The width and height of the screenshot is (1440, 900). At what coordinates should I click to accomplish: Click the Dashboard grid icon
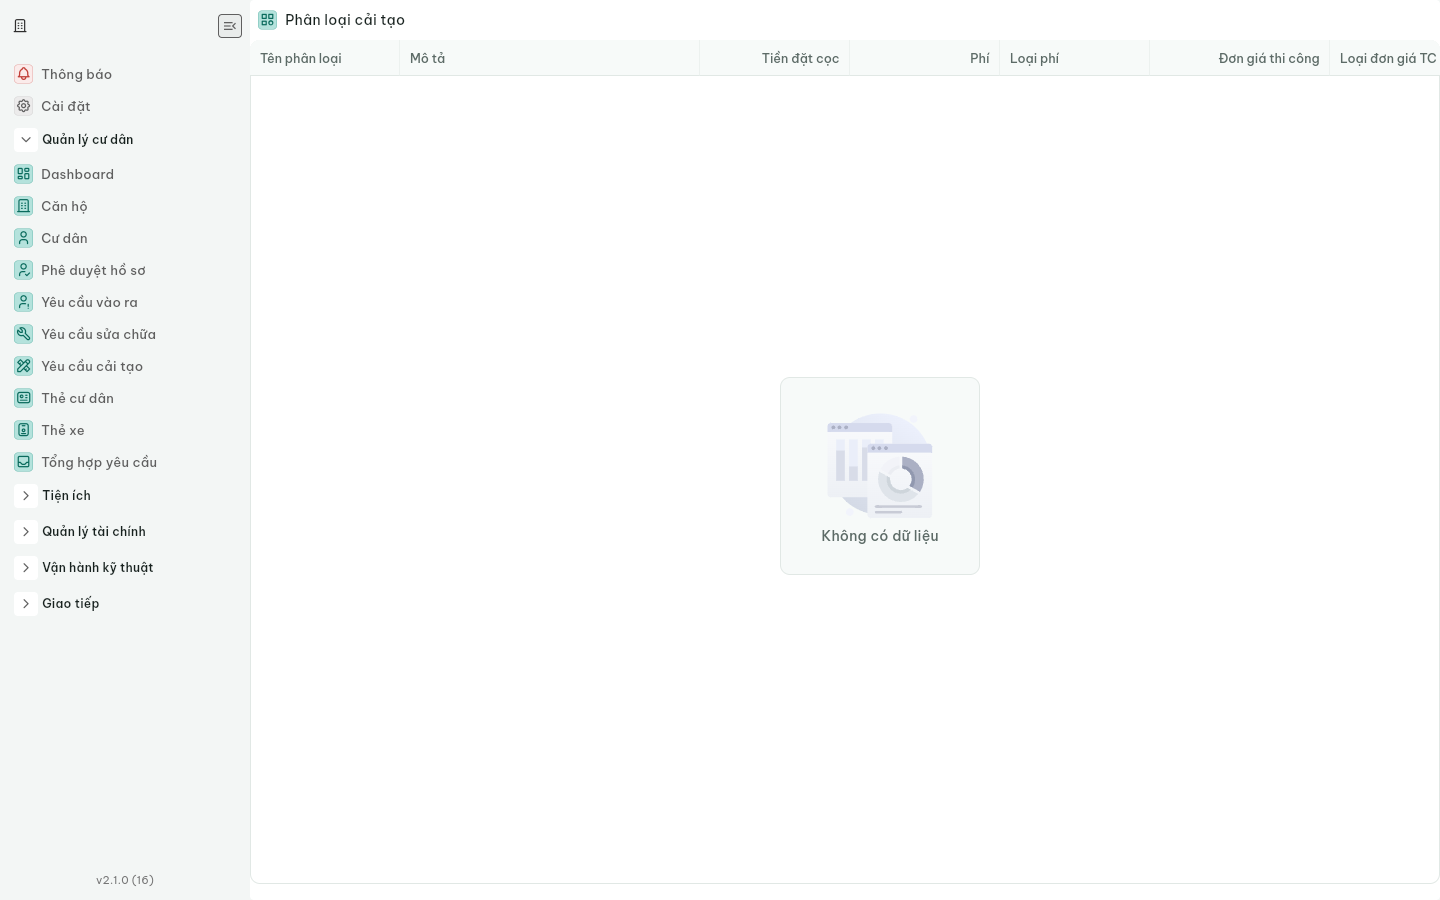[x=24, y=174]
